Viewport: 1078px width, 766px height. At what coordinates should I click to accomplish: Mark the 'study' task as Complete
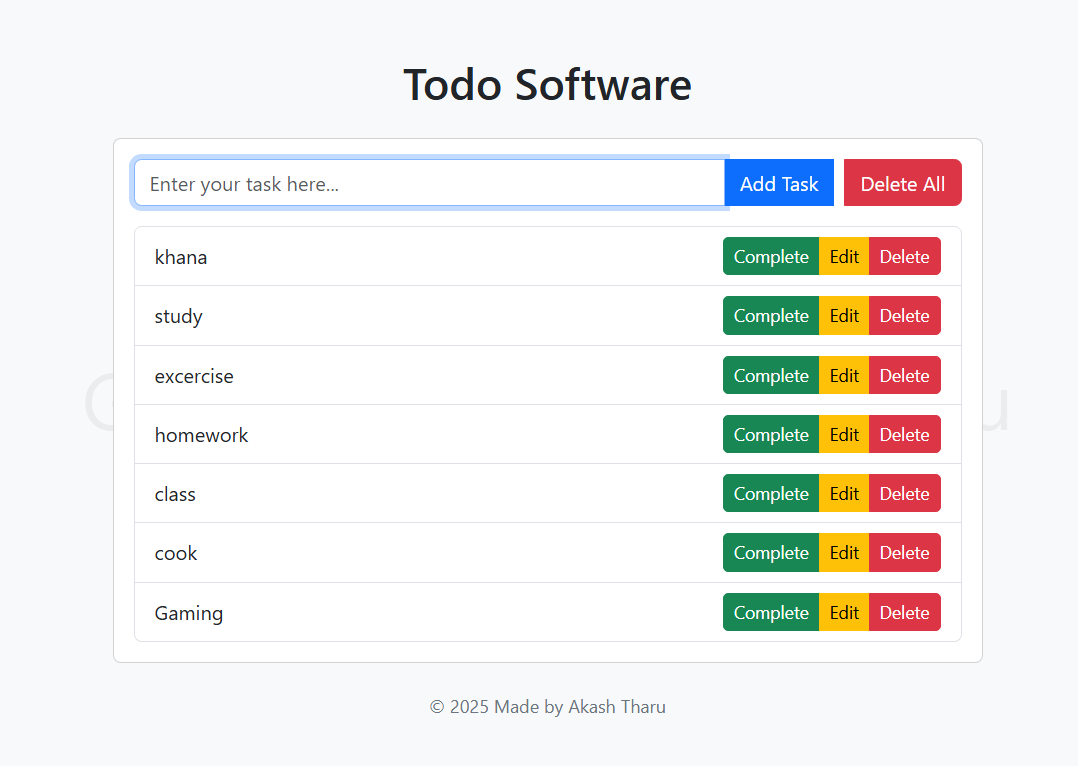770,315
